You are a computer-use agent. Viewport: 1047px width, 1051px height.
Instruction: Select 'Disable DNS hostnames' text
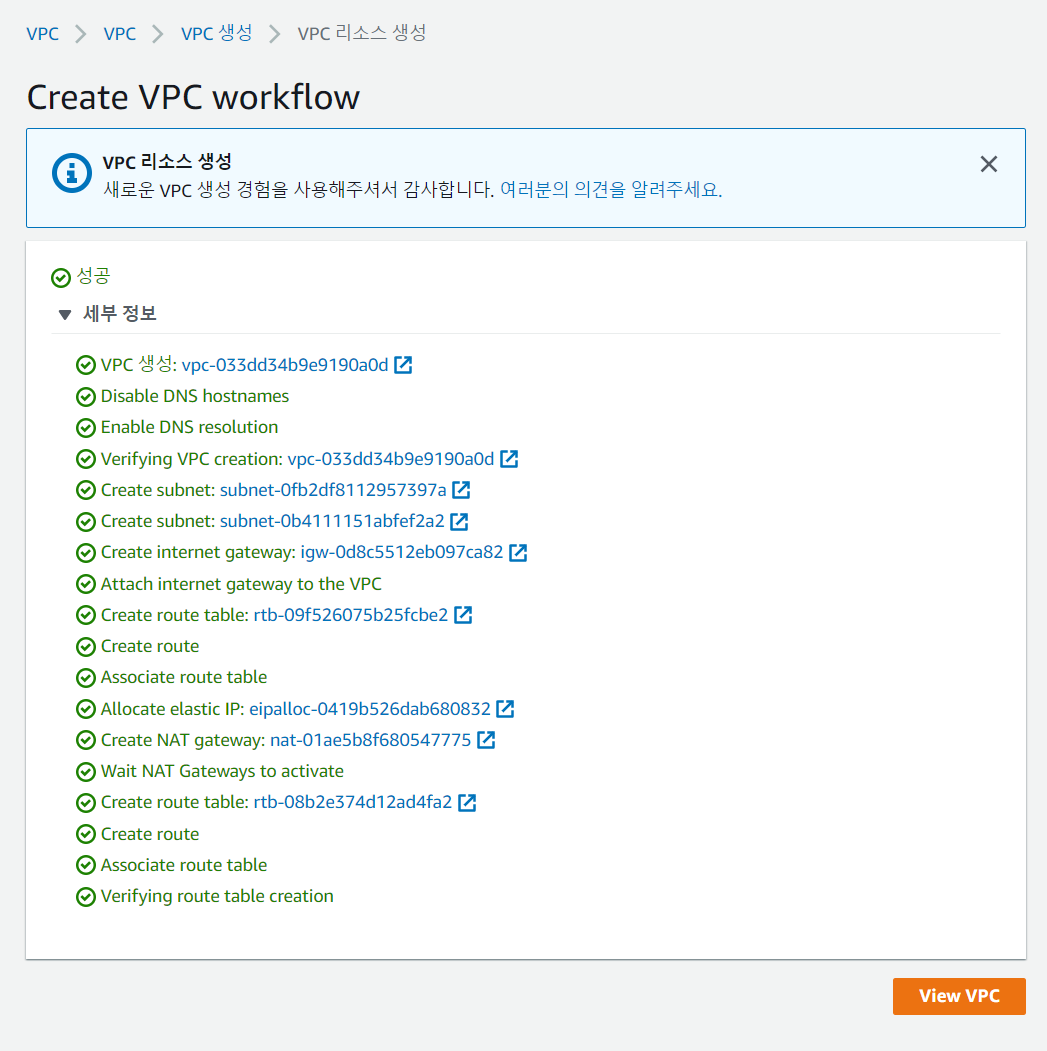195,396
